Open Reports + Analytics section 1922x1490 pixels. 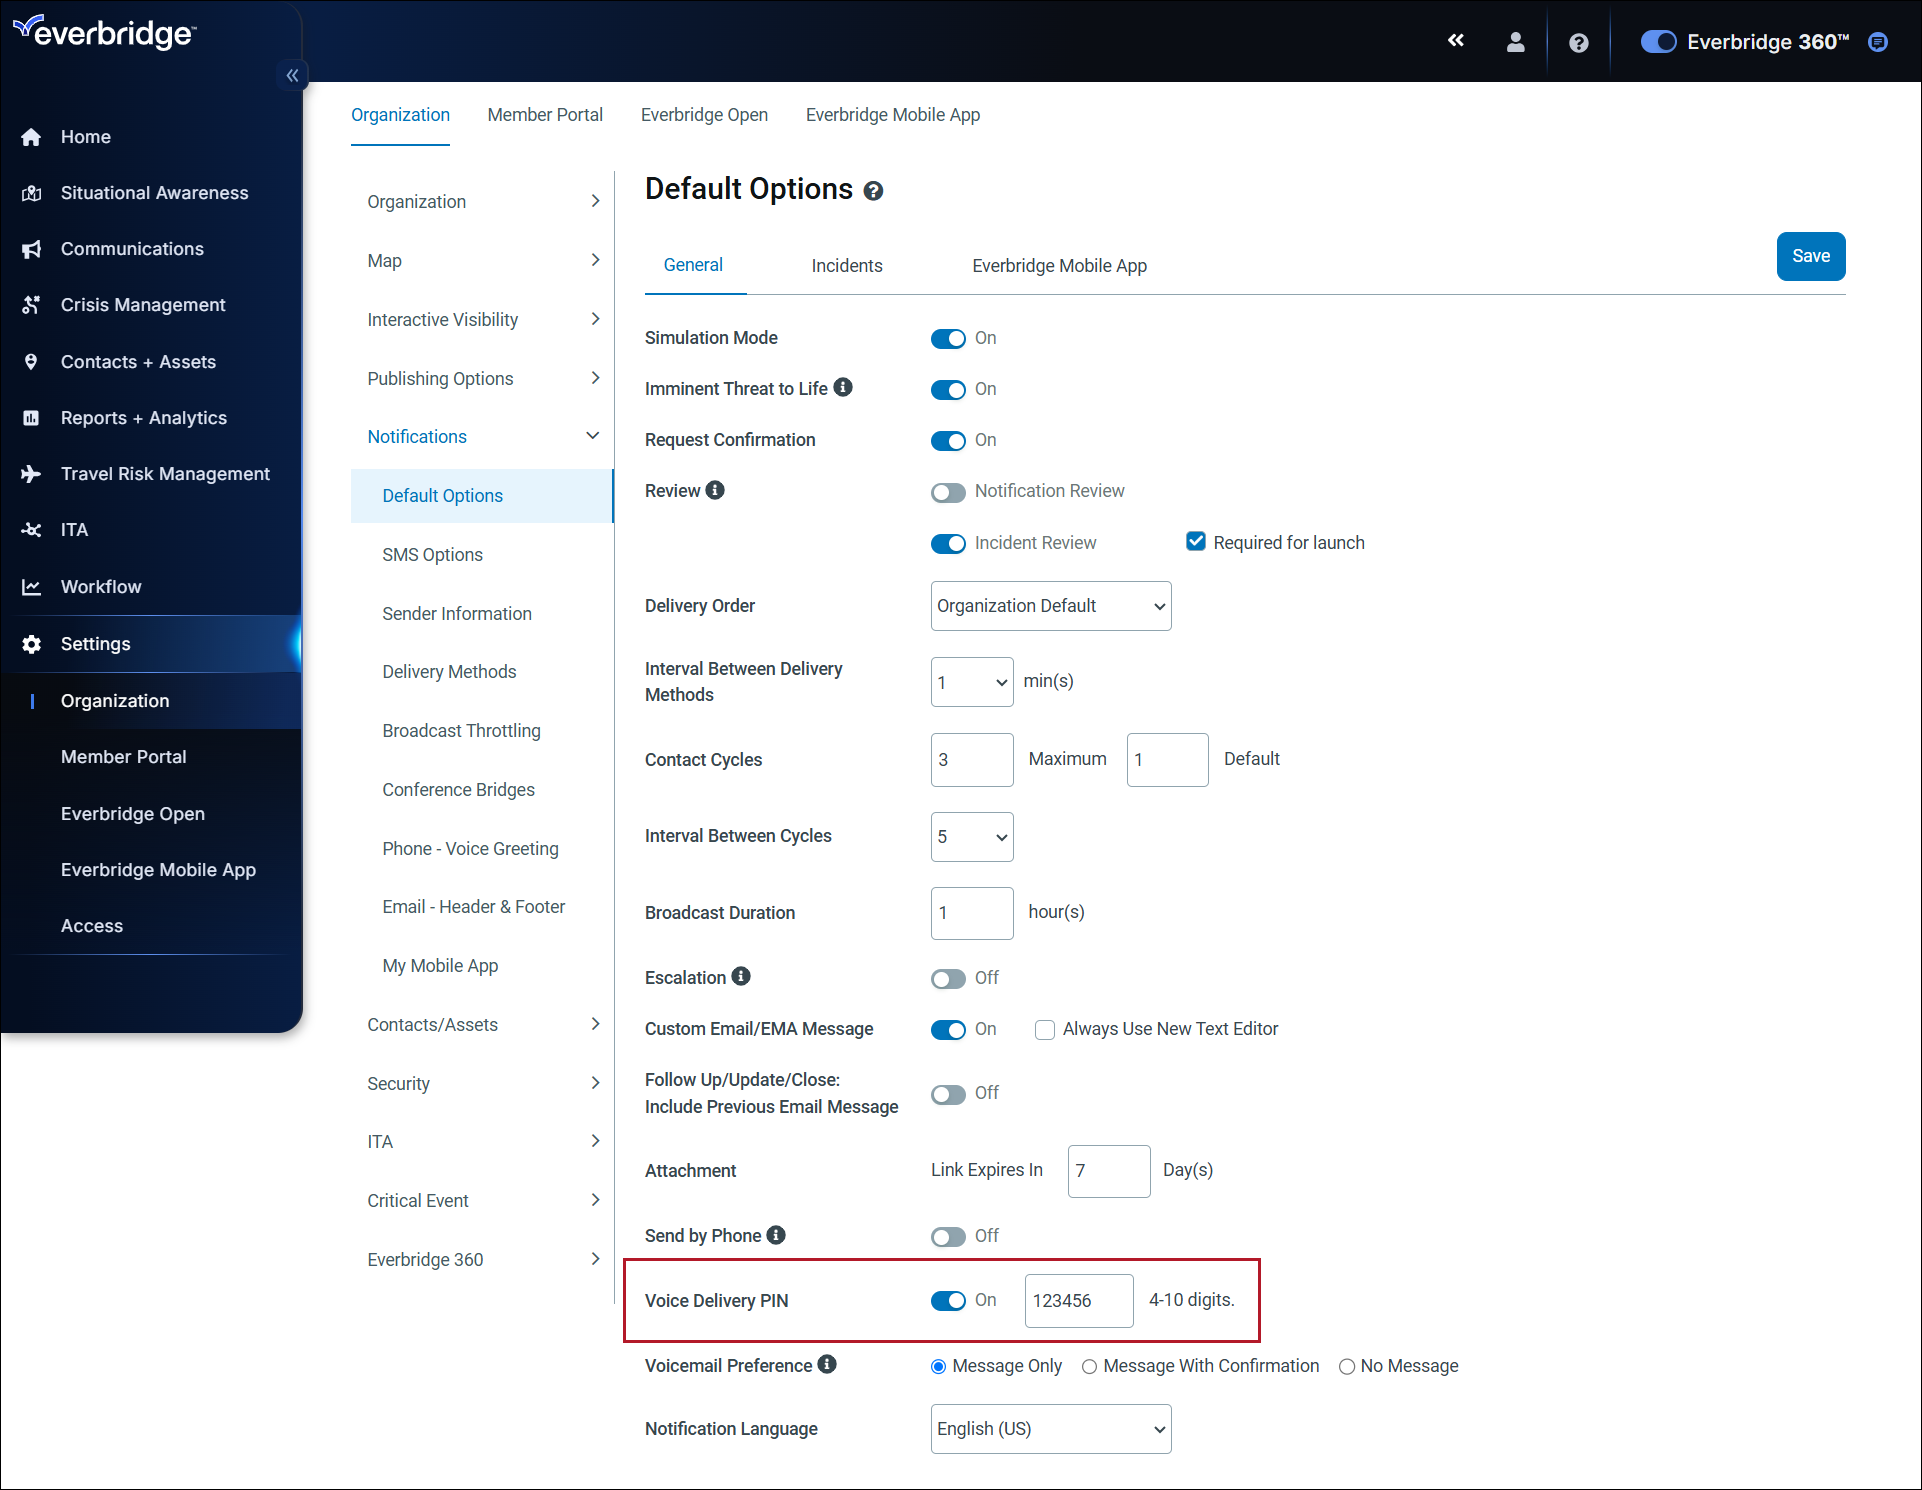pos(144,417)
